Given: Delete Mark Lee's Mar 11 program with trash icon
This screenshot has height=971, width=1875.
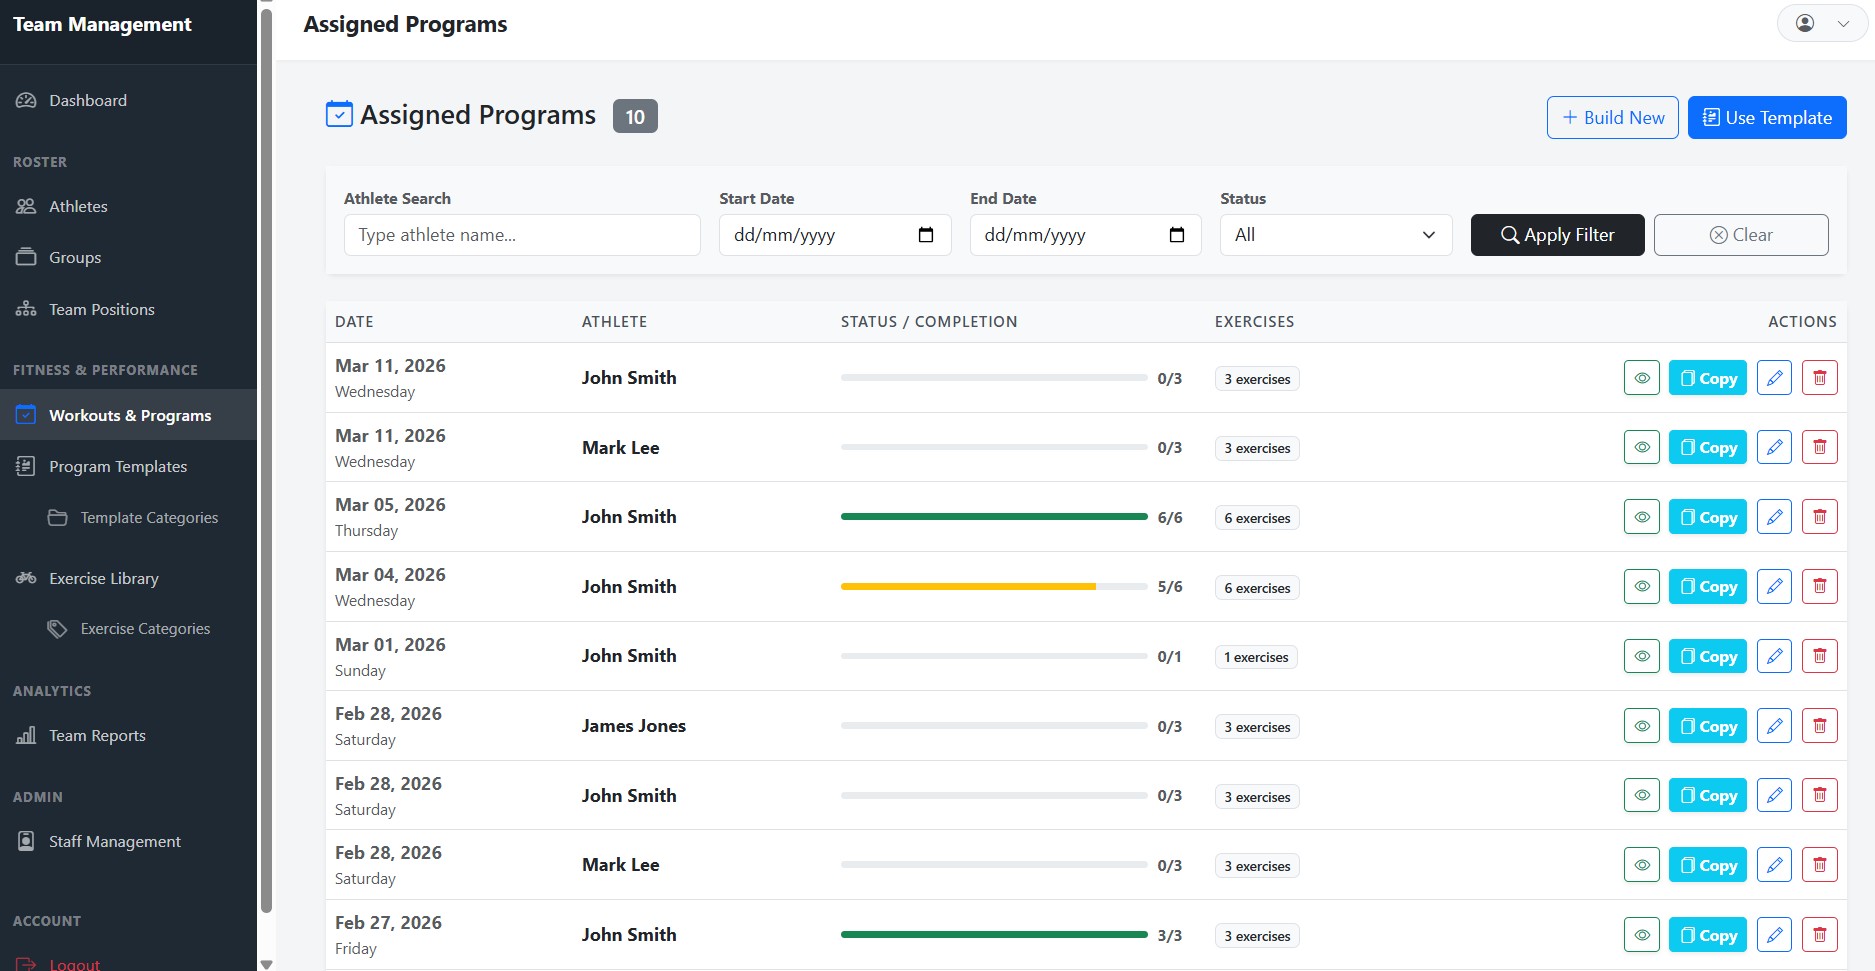Looking at the screenshot, I should (x=1820, y=447).
